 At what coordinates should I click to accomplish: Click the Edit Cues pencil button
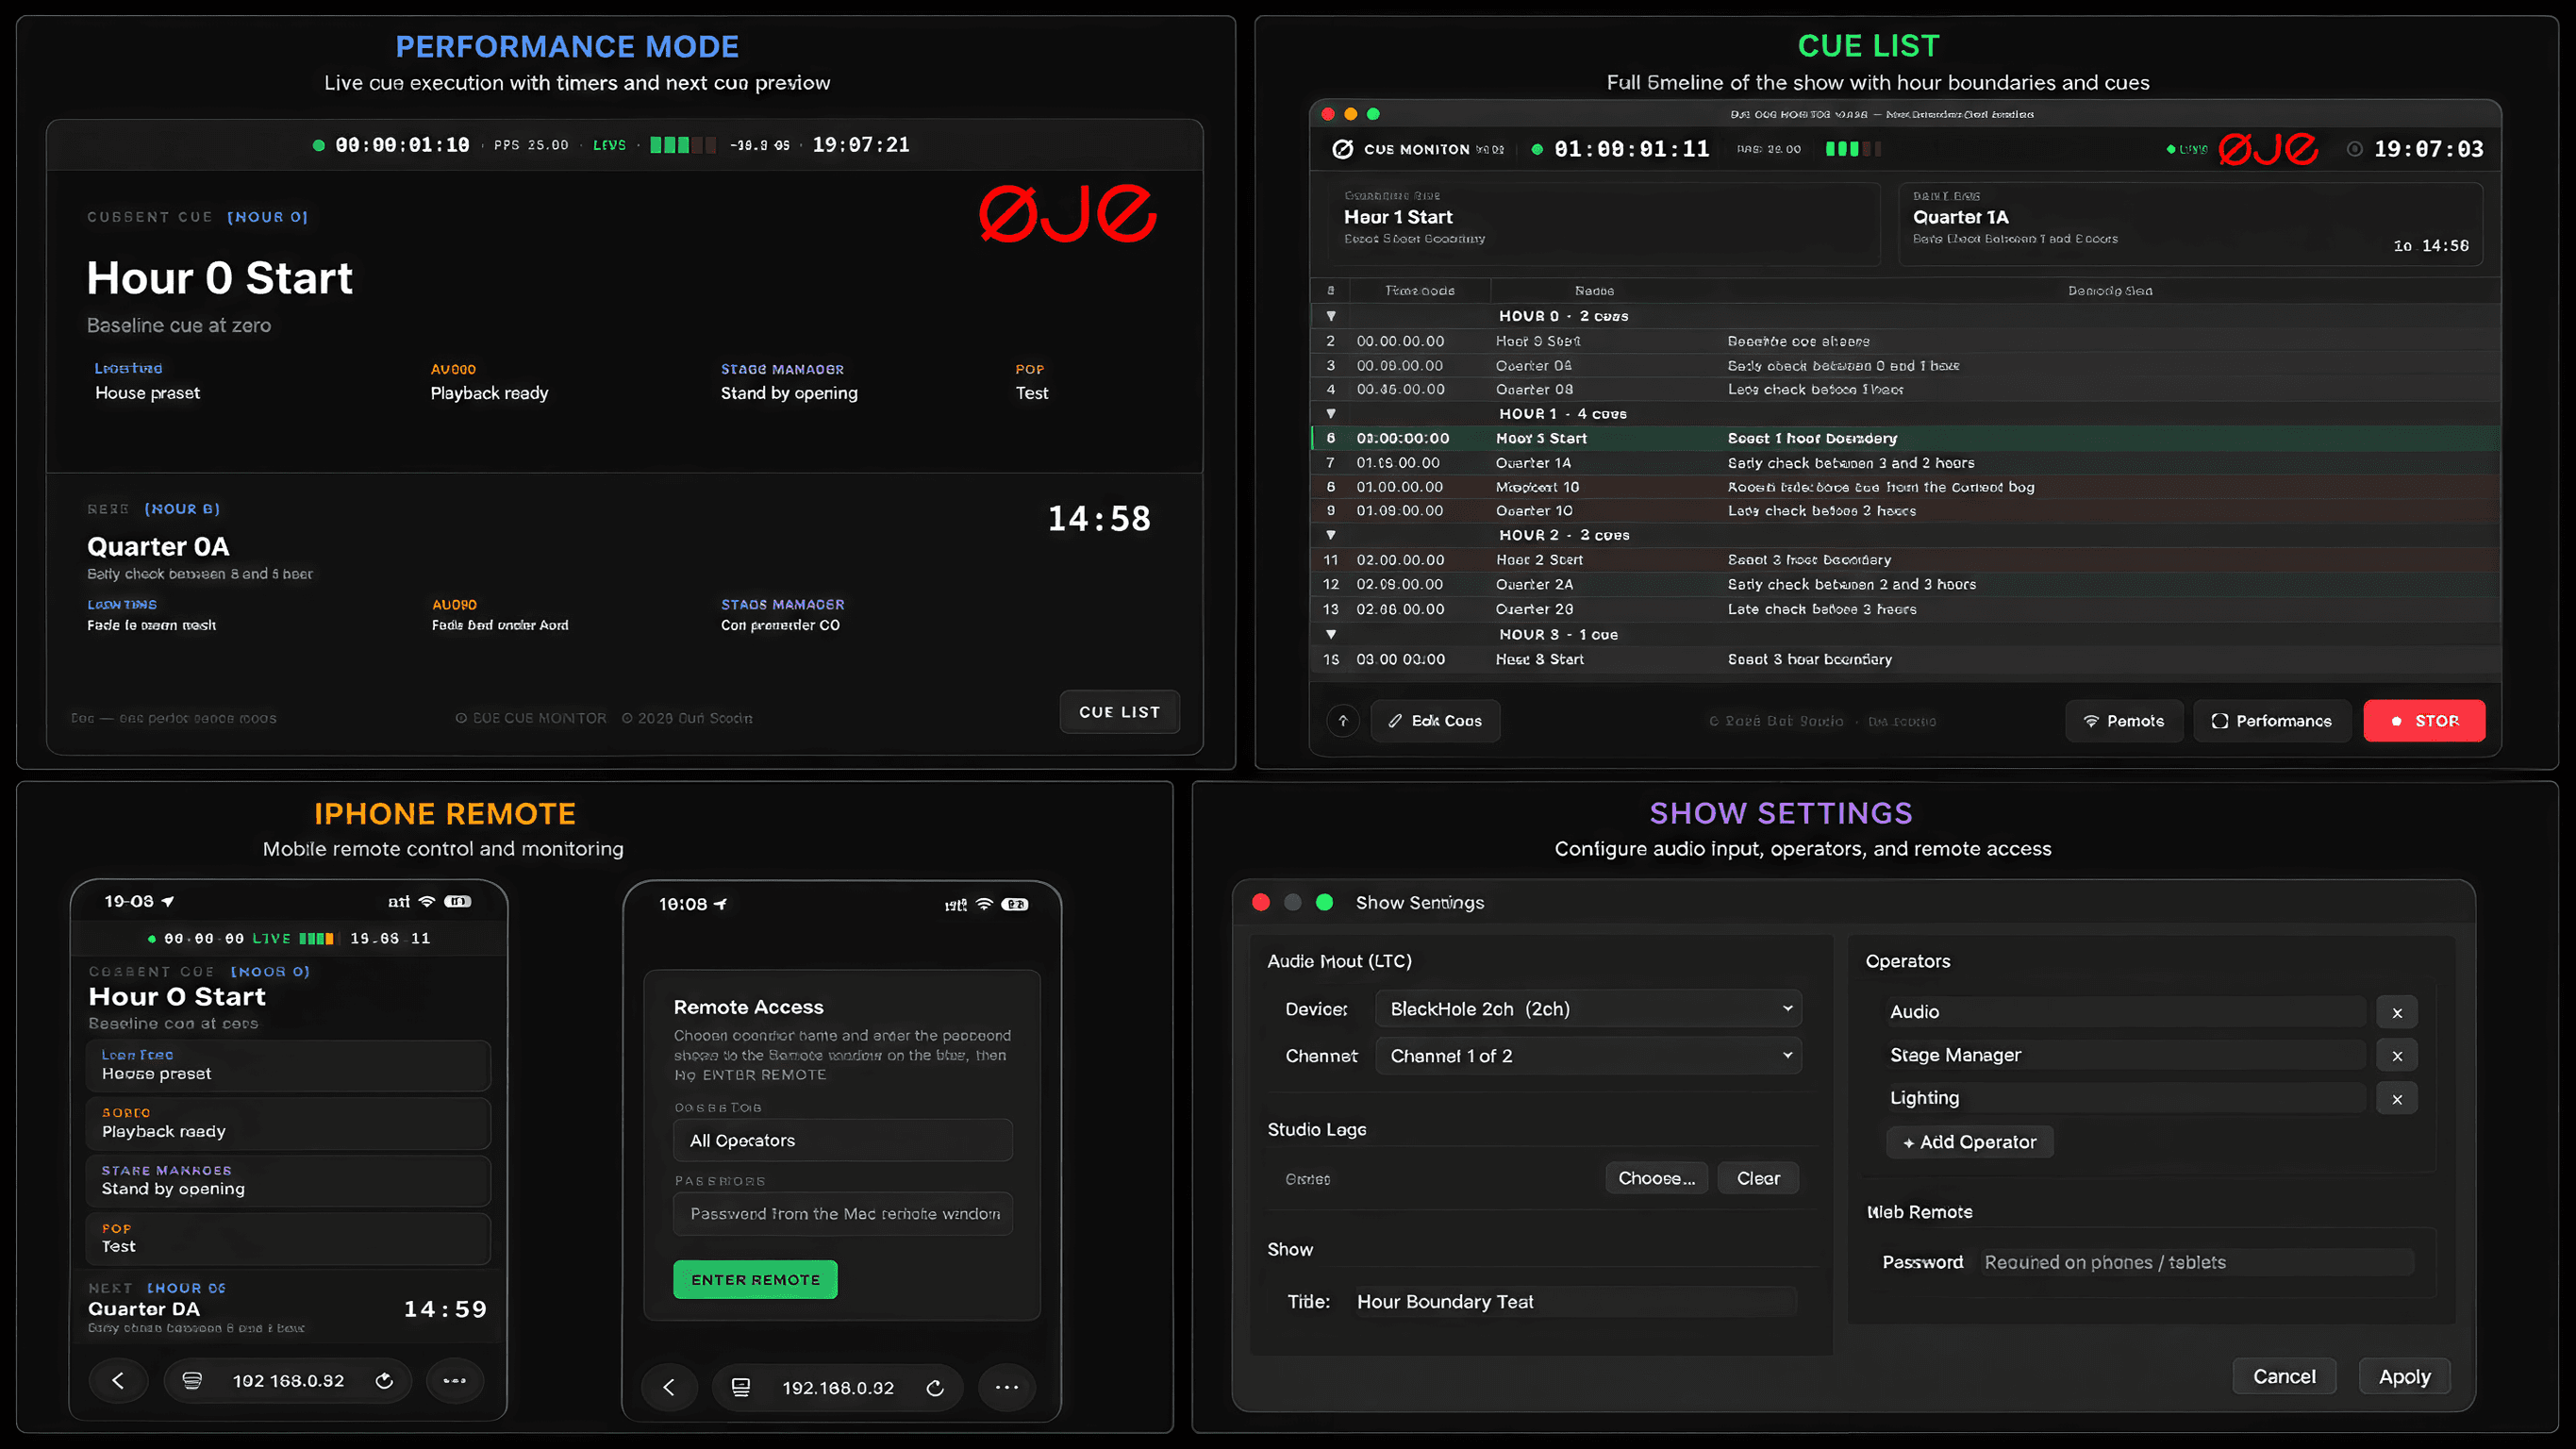coord(1435,721)
